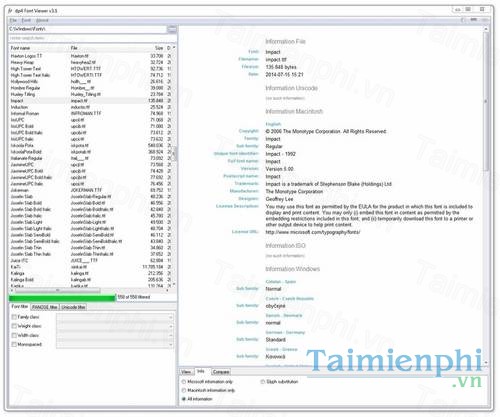Minimize the dp4 Font Viewer window
The height and width of the screenshot is (417, 500).
coord(458,10)
